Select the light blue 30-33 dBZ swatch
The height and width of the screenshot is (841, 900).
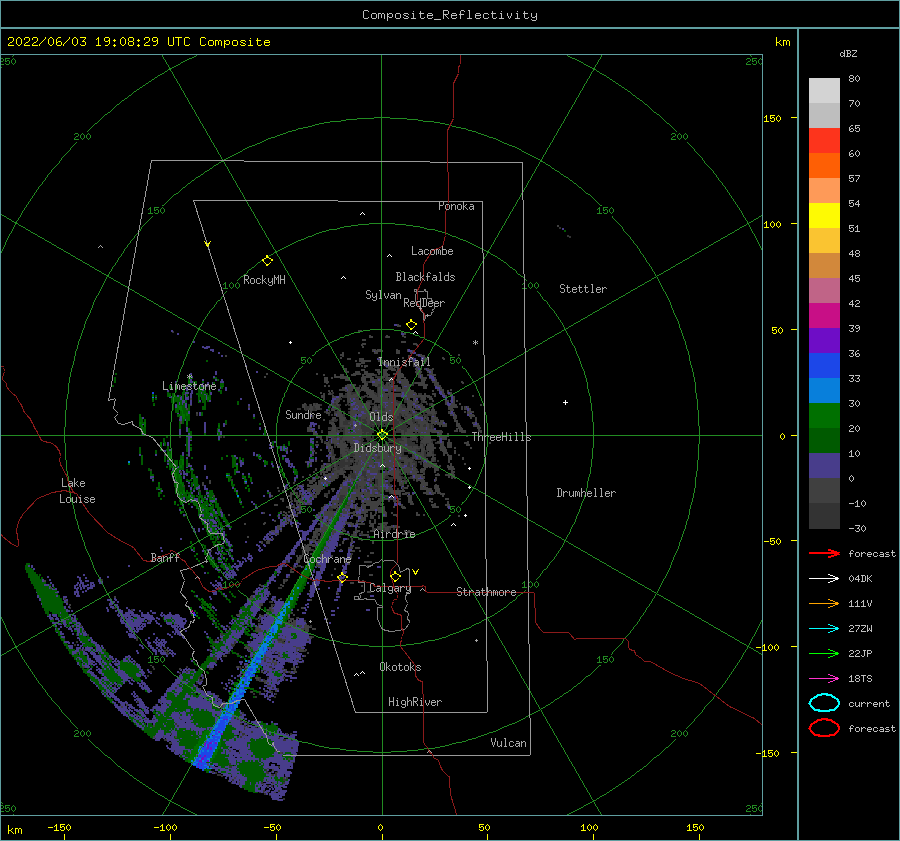(x=824, y=391)
